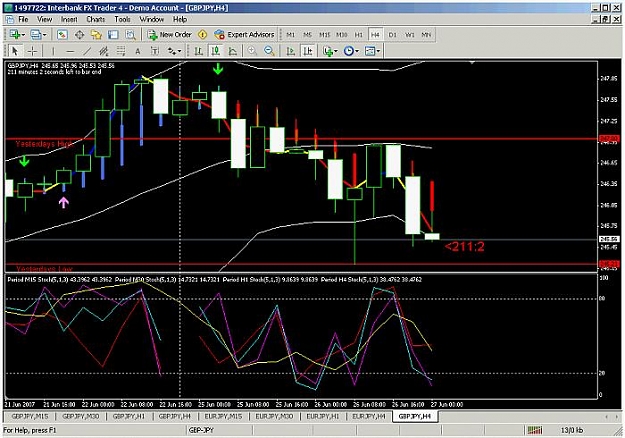
Task: Switch to the GBPJPY,M15 chart tab
Action: pos(29,416)
